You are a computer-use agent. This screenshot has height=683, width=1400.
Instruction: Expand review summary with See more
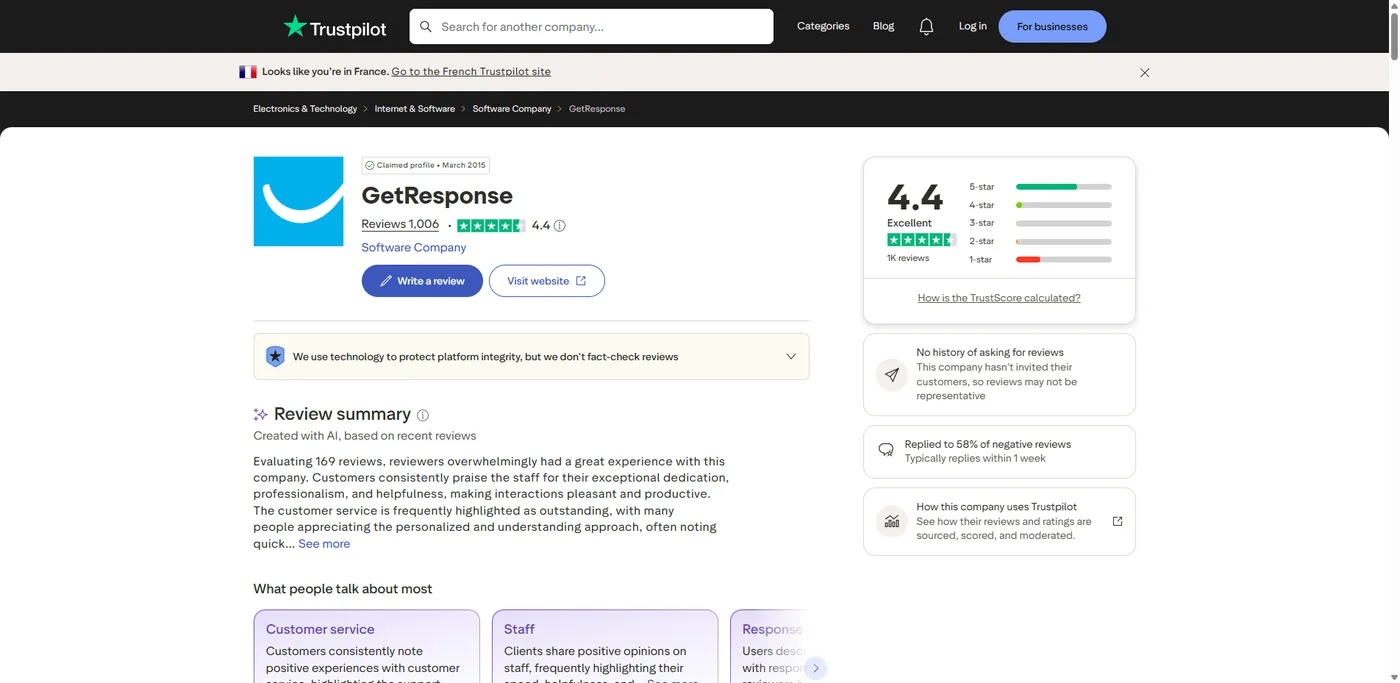coord(324,544)
